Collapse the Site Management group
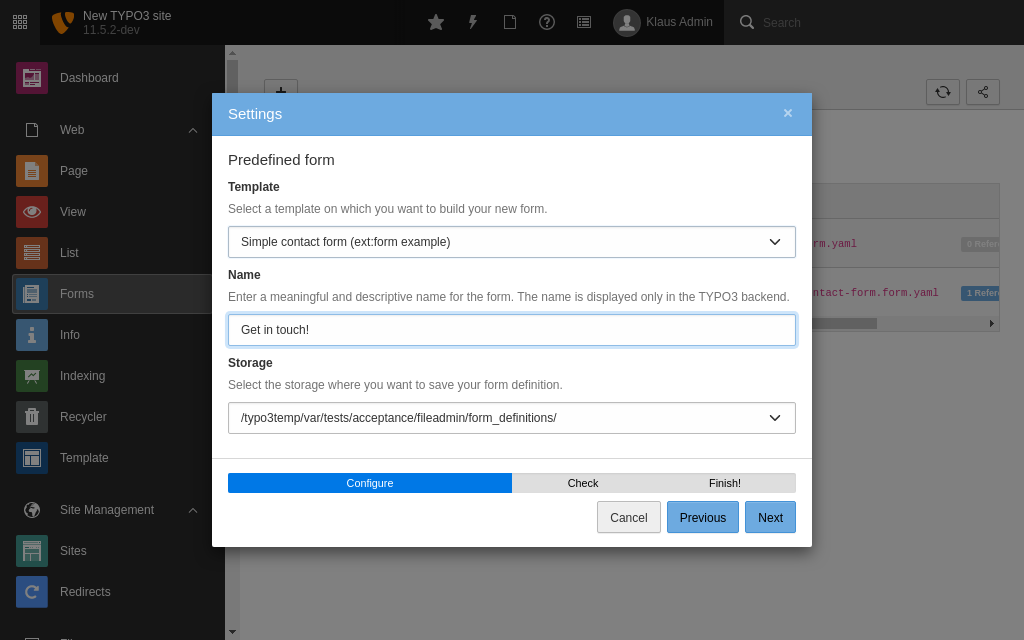This screenshot has height=640, width=1024. click(193, 510)
